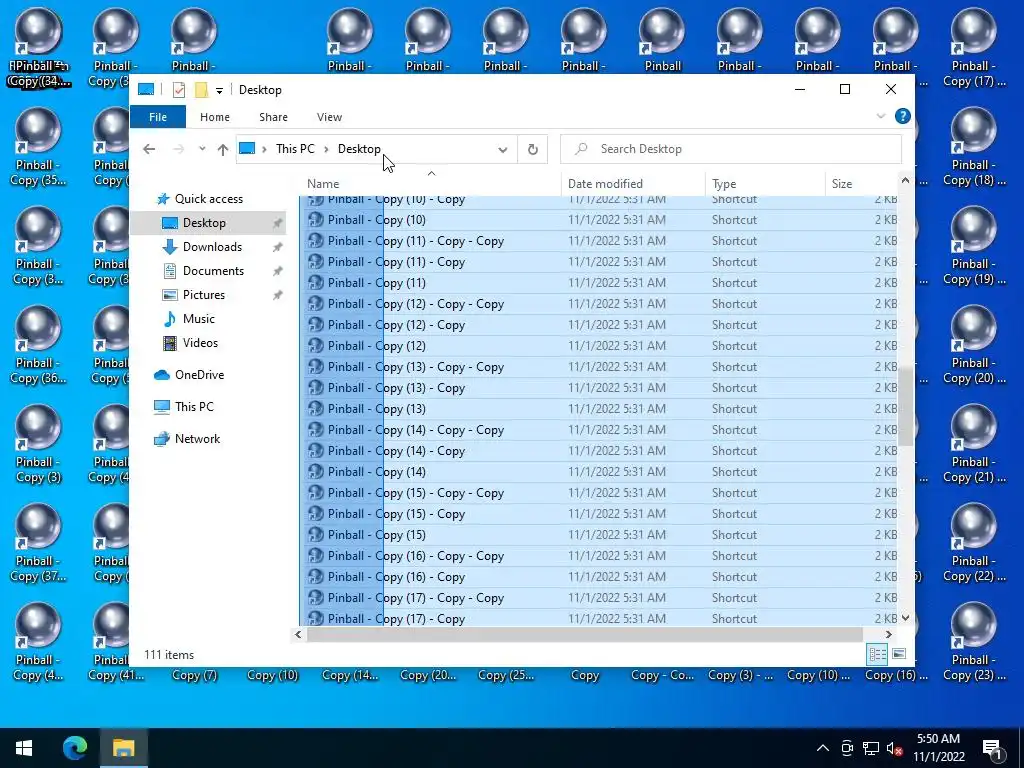The width and height of the screenshot is (1024, 768).
Task: Select Pinball - Copy (23) desktop shortcut
Action: (x=973, y=643)
